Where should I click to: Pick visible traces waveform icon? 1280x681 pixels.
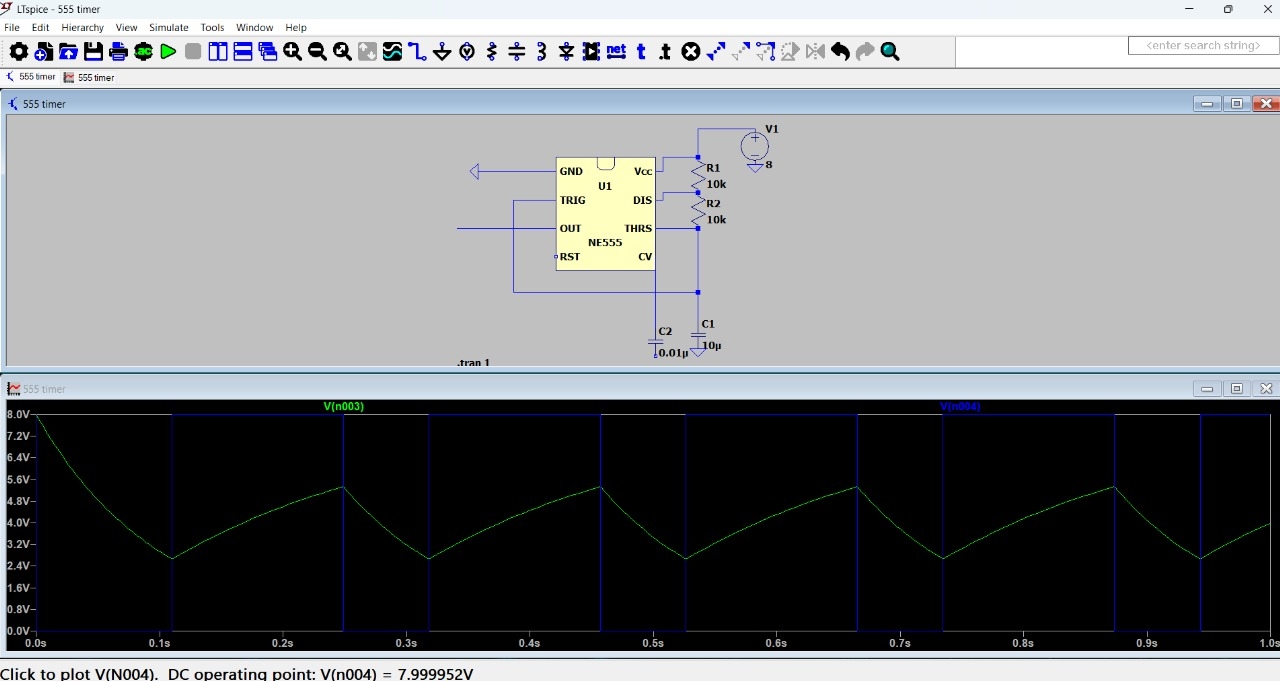392,52
